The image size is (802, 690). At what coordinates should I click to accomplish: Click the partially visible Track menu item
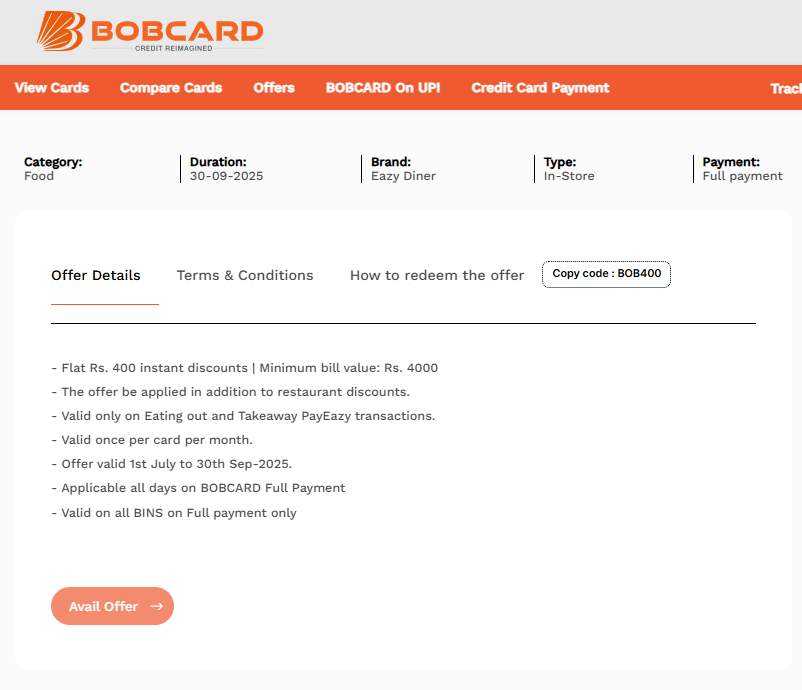click(786, 88)
